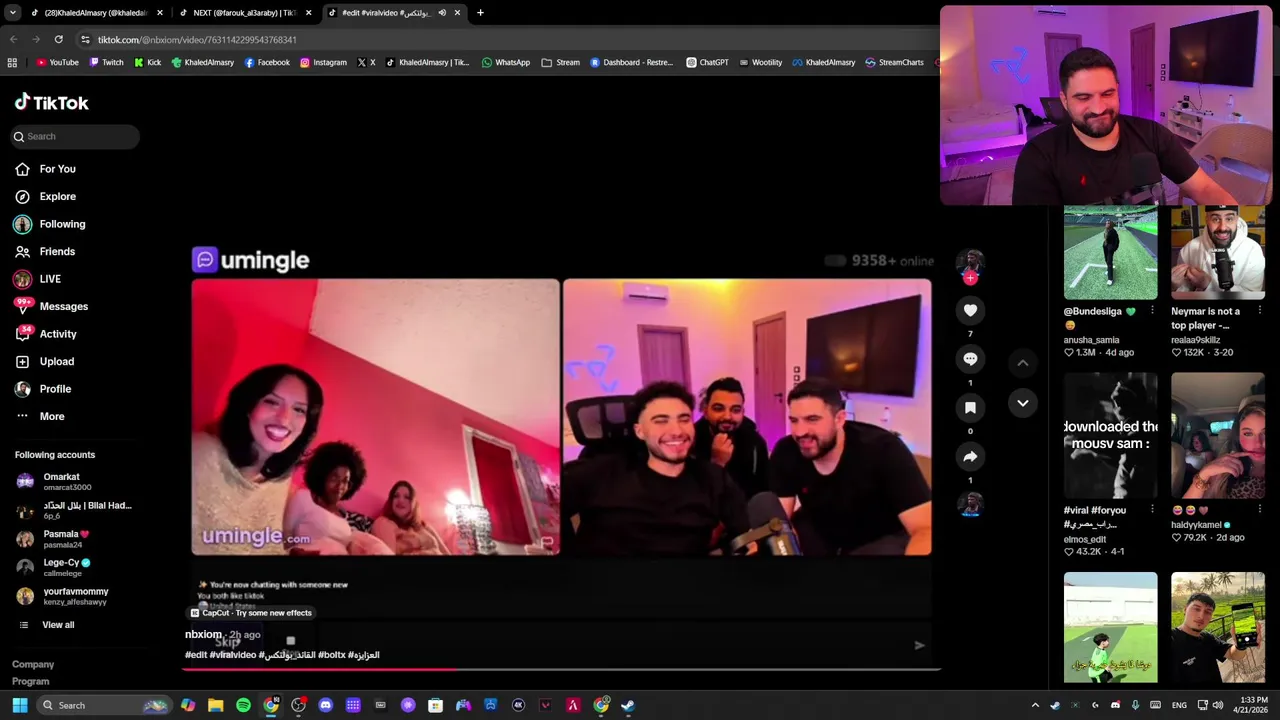Open elmos_edit creator link
The image size is (1280, 720).
click(x=1084, y=539)
